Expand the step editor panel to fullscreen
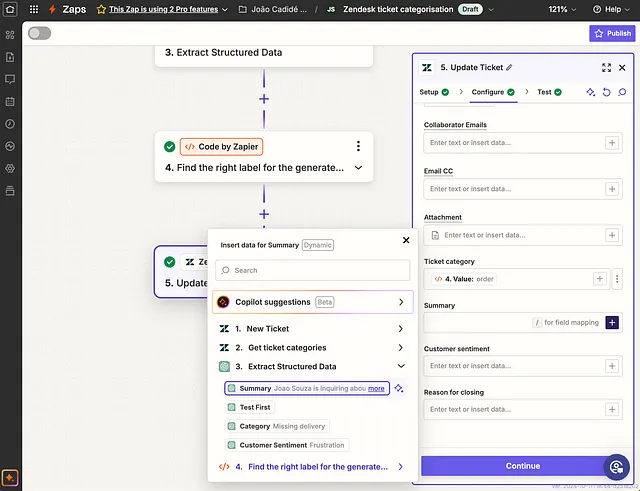Viewport: 640px width, 491px height. [607, 68]
